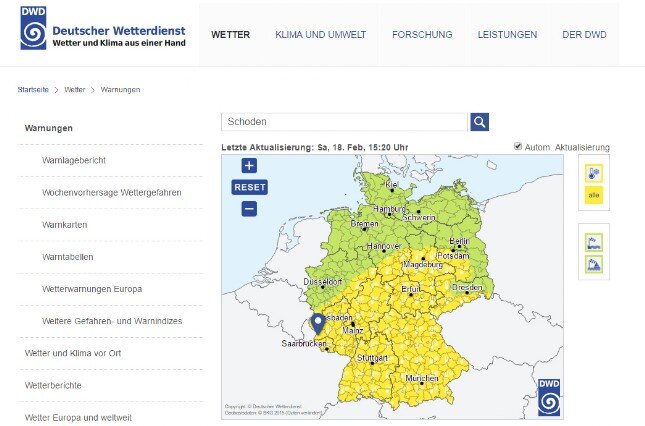Toggle Autom. Aktualisierung checkbox
Screen dimensions: 645x426
pos(517,147)
